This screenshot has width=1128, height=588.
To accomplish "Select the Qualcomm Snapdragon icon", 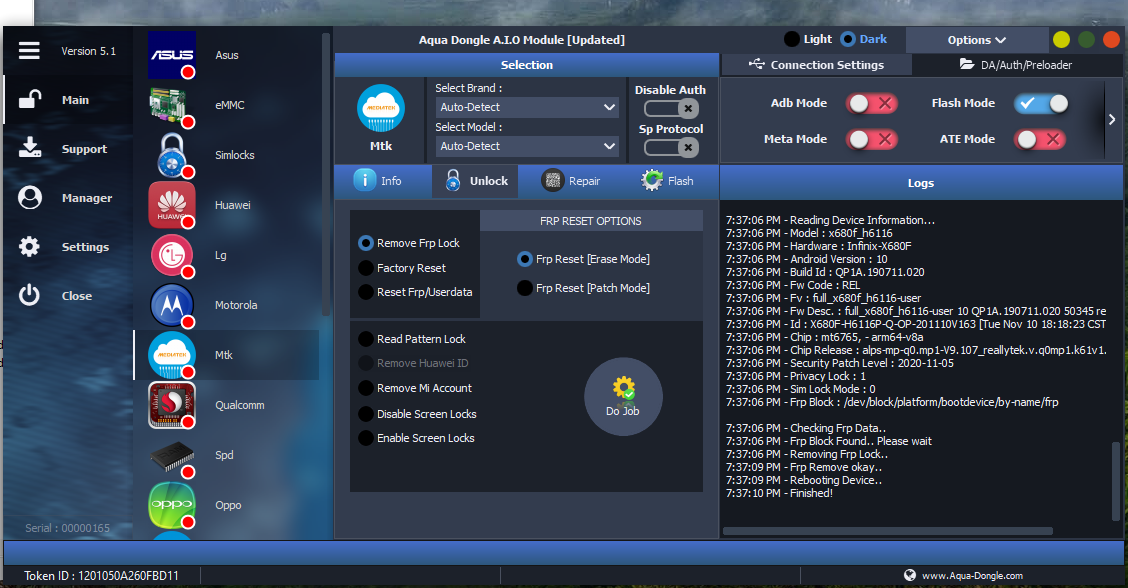I will coord(172,405).
